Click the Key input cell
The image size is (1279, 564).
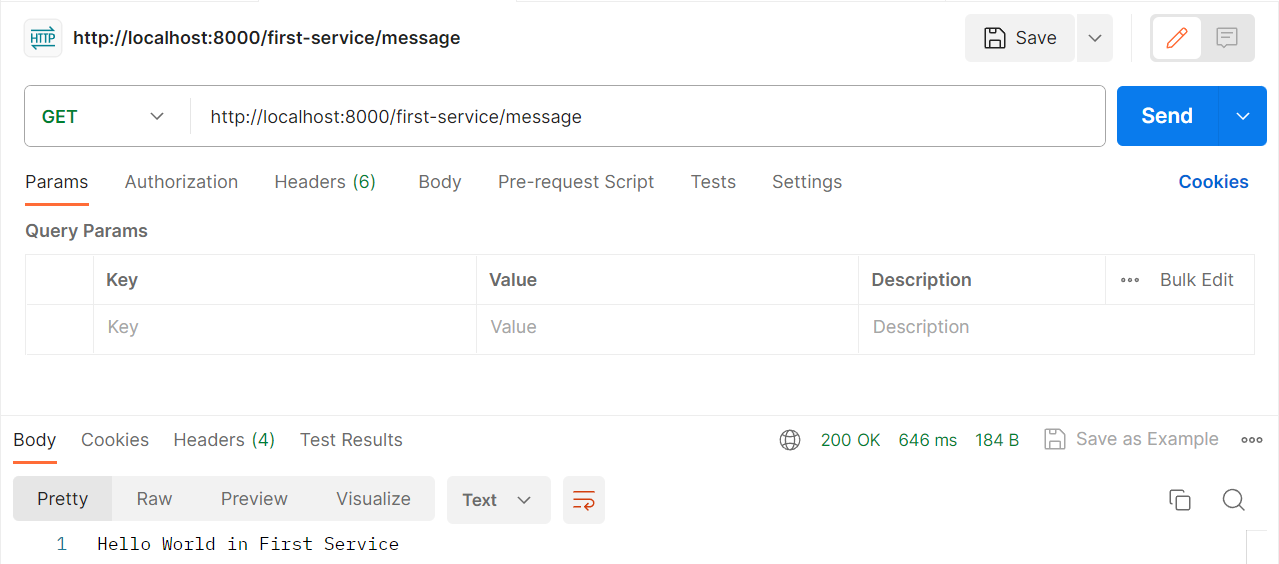(285, 328)
